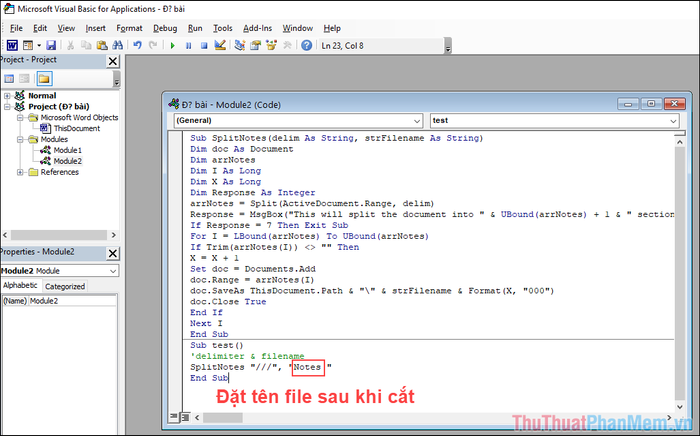Click the Cut scissors icon

click(x=71, y=46)
